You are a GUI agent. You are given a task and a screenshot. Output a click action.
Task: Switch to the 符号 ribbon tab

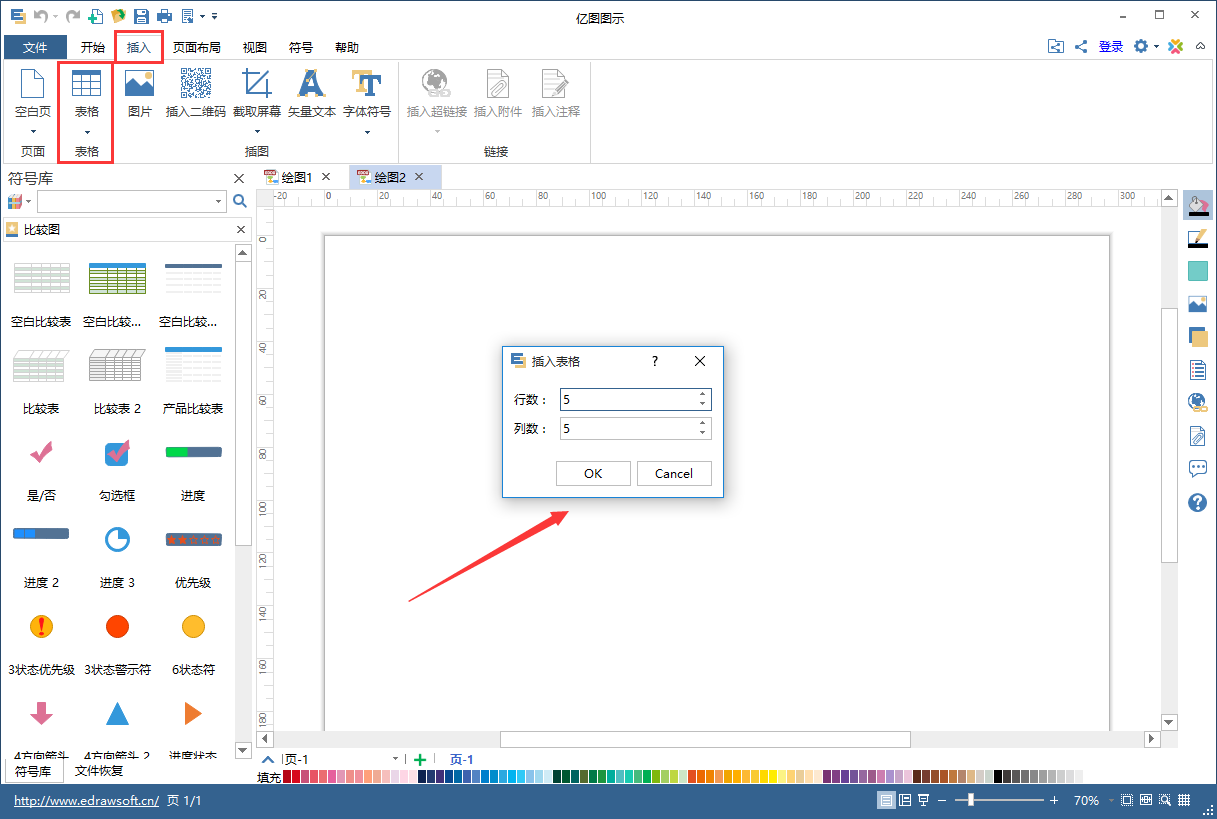coord(301,47)
